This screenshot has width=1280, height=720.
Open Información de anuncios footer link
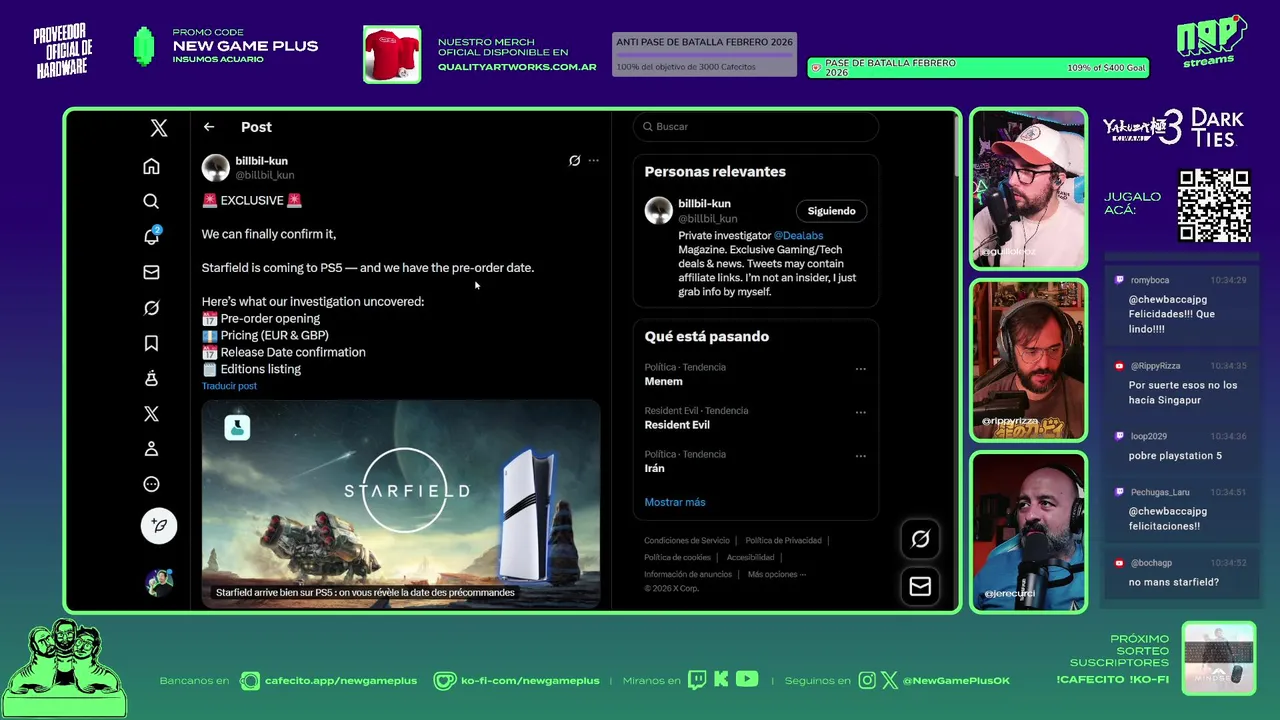688,575
